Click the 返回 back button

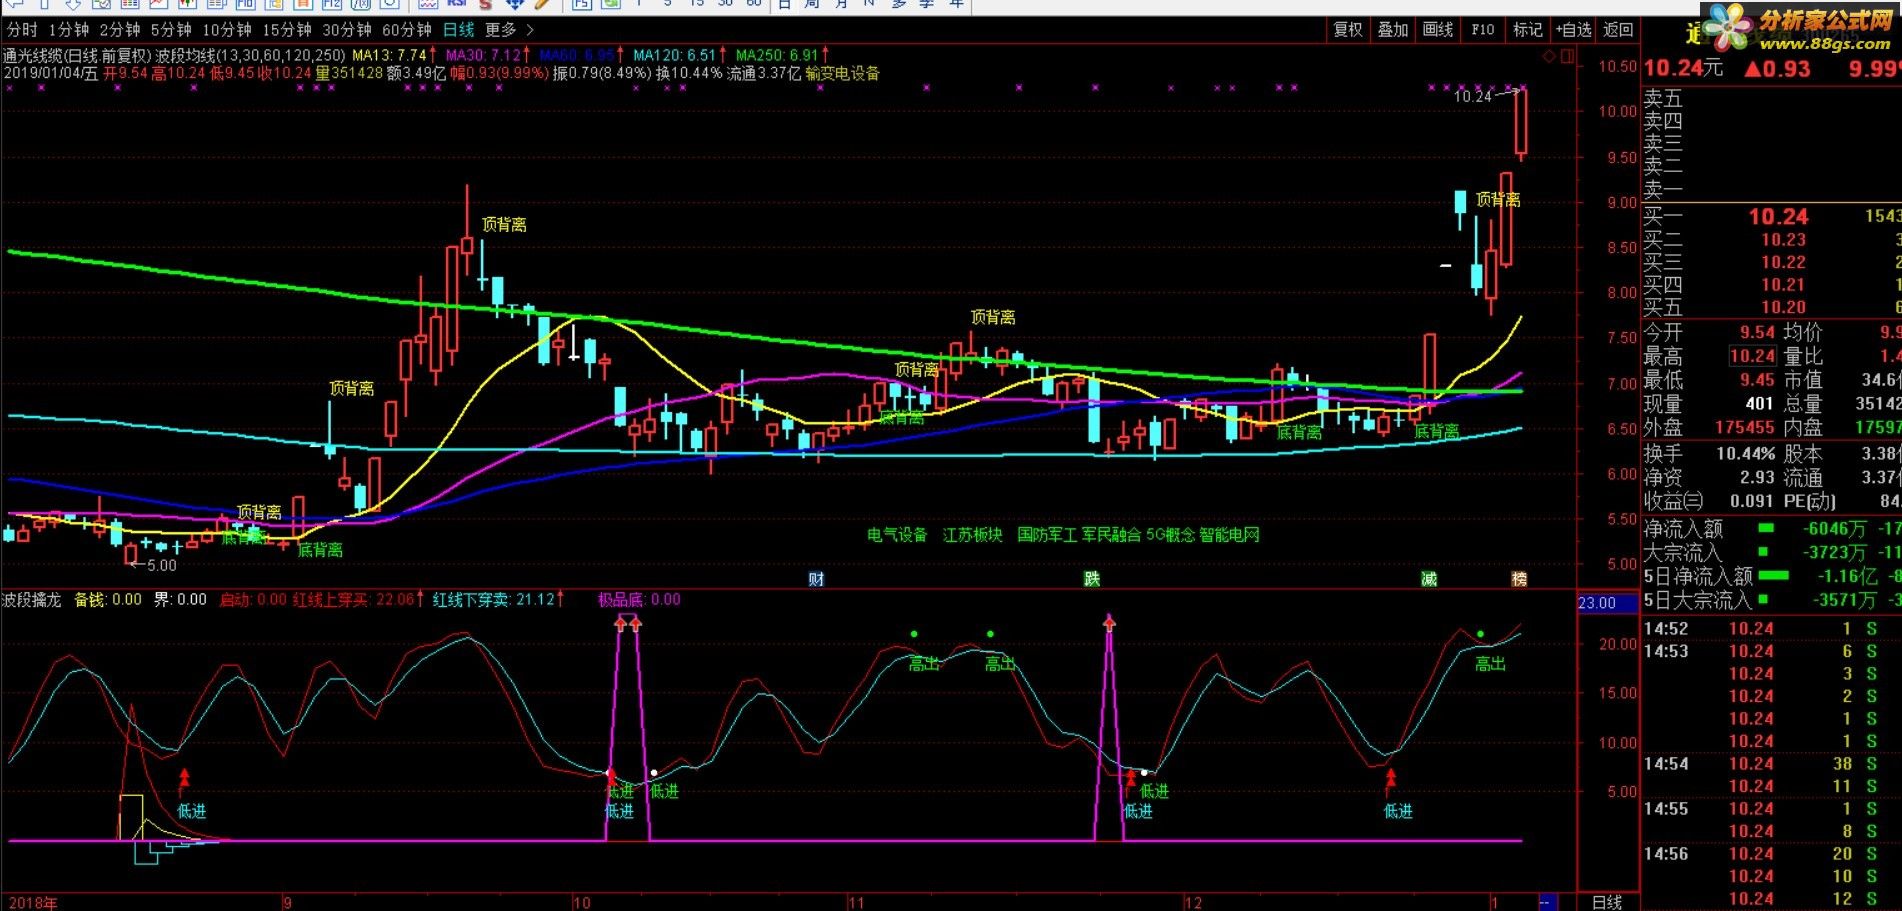click(x=1618, y=30)
